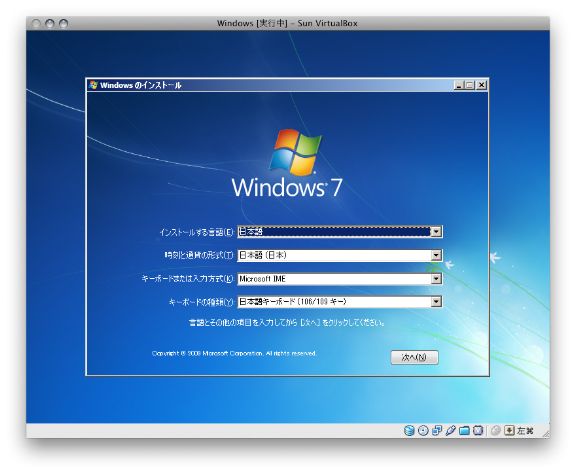Click the 'キーボードの種類(Y)' label
Viewport: 576px width, 474px height.
click(x=201, y=302)
